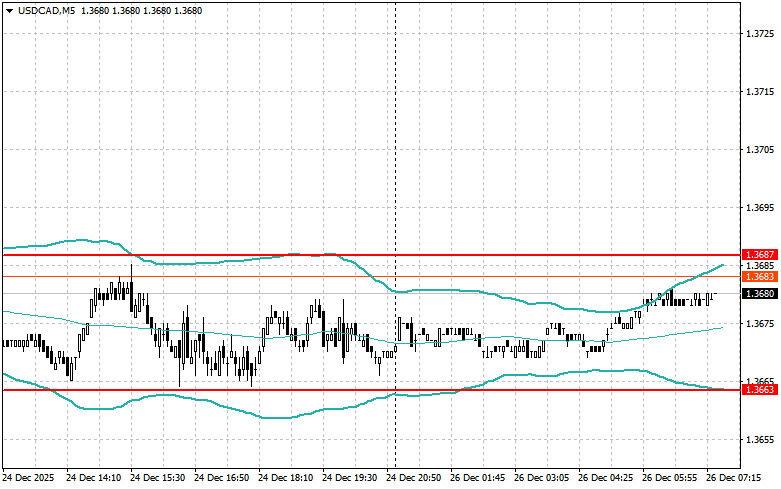Click the 24 Dec 18:10 time label

[x=285, y=478]
